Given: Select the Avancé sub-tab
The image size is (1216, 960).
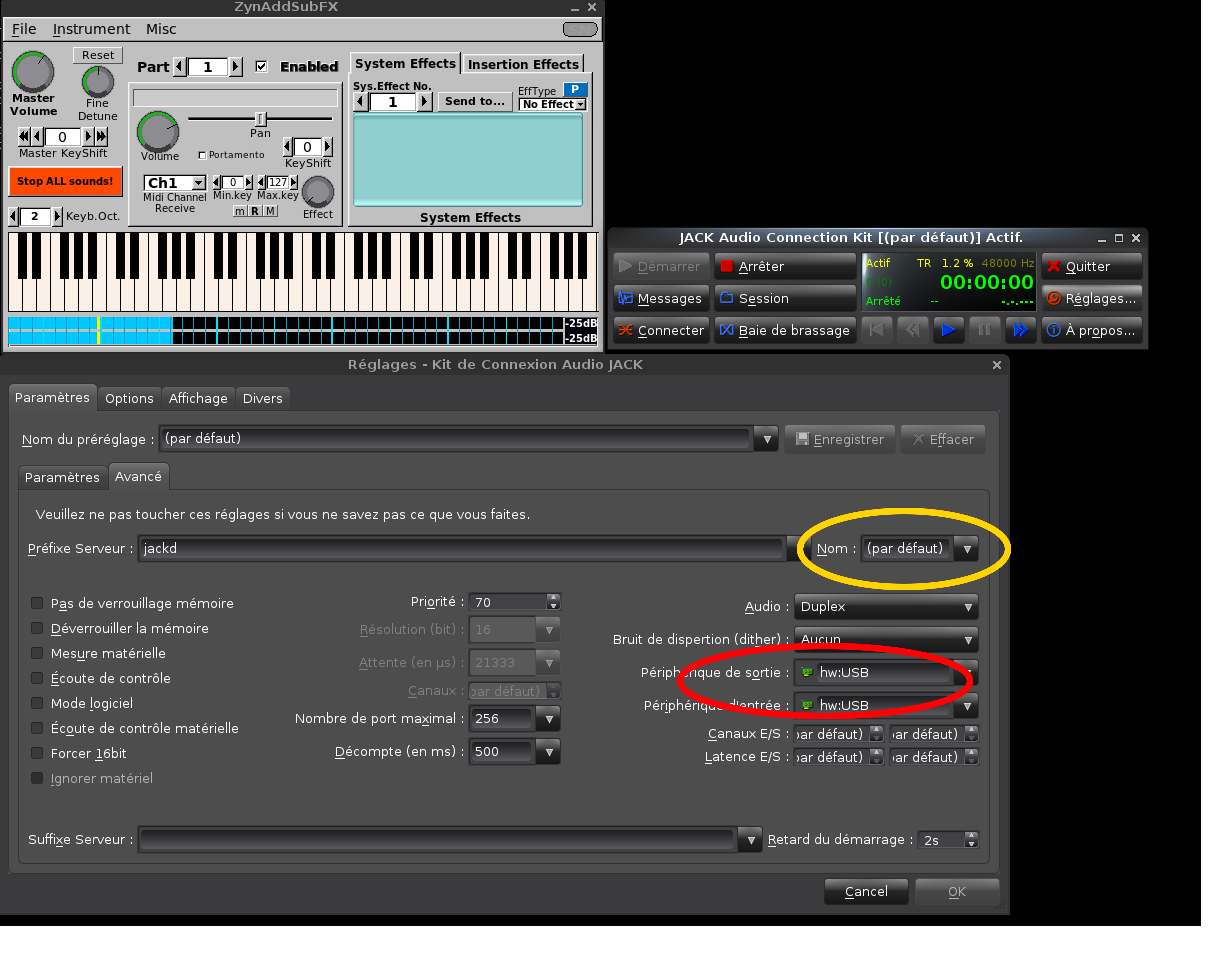Looking at the screenshot, I should (138, 476).
